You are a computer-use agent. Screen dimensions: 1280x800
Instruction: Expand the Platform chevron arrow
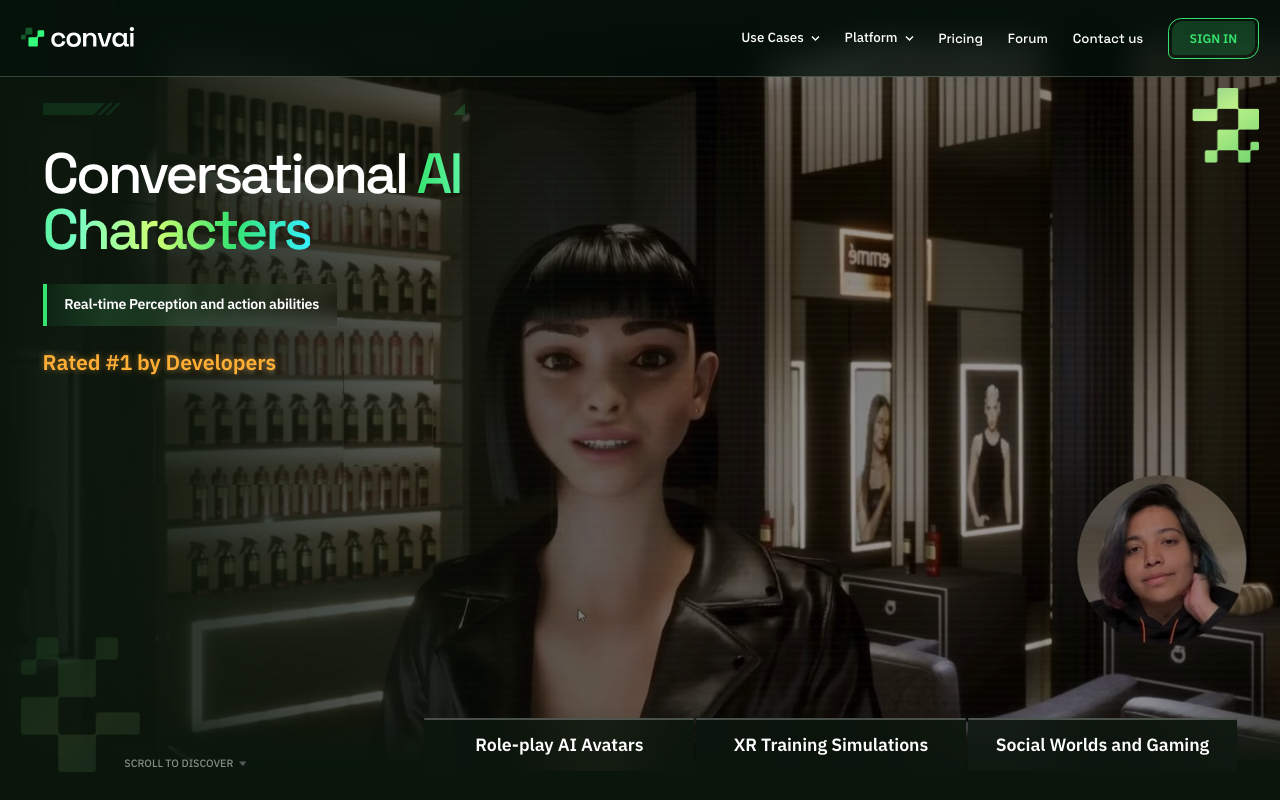point(909,38)
